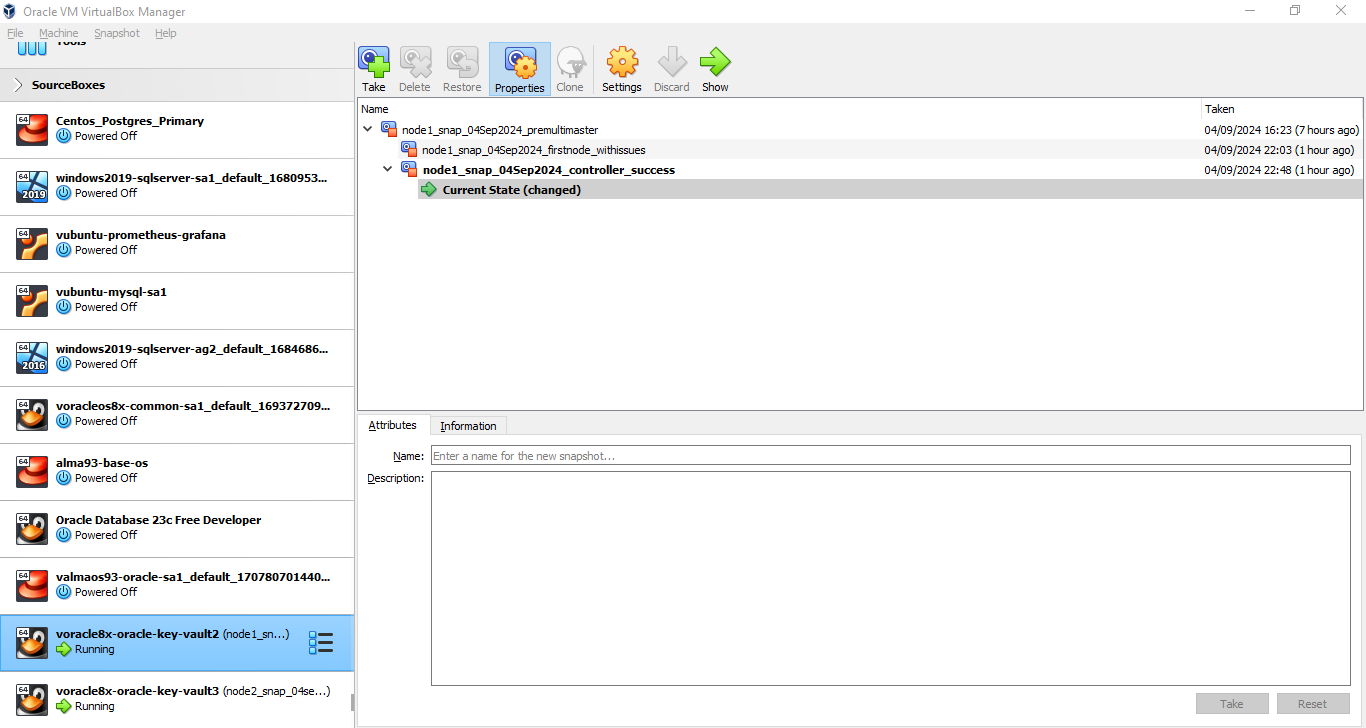The image size is (1366, 728).
Task: Select the node1_snap_04Sep2024_premultimaster snapshot name
Action: pos(500,130)
